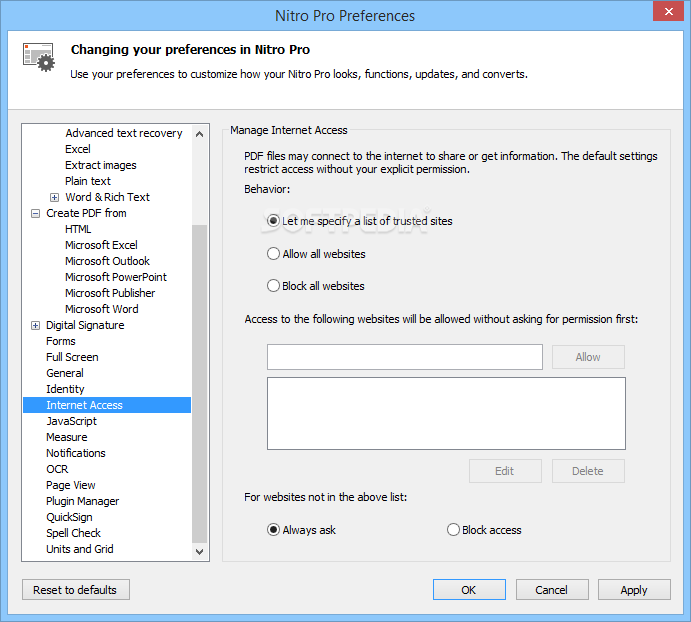Click the preferences gear icon in header
The height and width of the screenshot is (622, 691).
[x=39, y=57]
